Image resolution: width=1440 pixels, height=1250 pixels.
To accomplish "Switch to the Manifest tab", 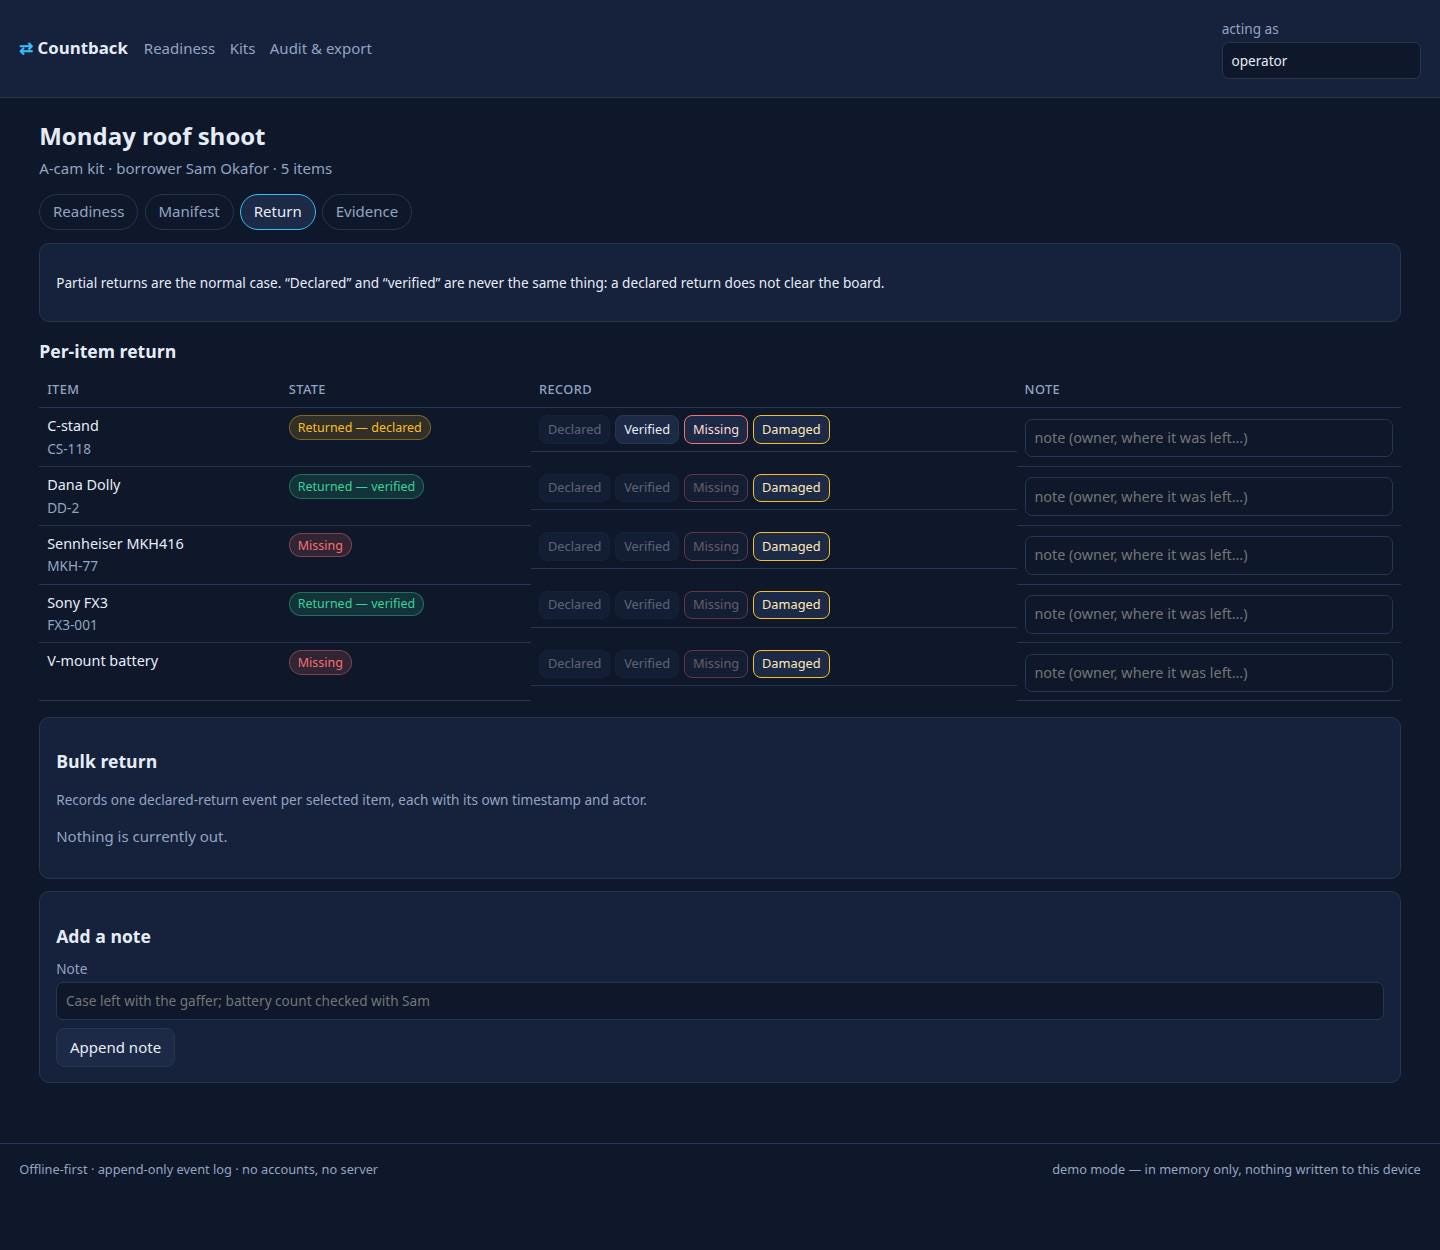I will click(189, 212).
